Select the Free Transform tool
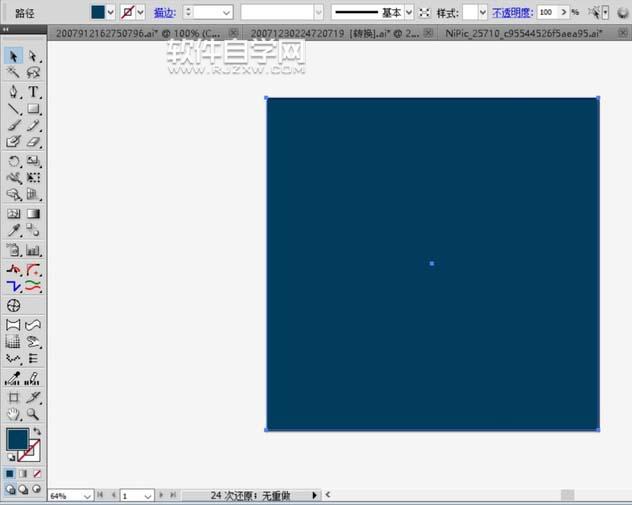Image resolution: width=632 pixels, height=505 pixels. point(33,178)
